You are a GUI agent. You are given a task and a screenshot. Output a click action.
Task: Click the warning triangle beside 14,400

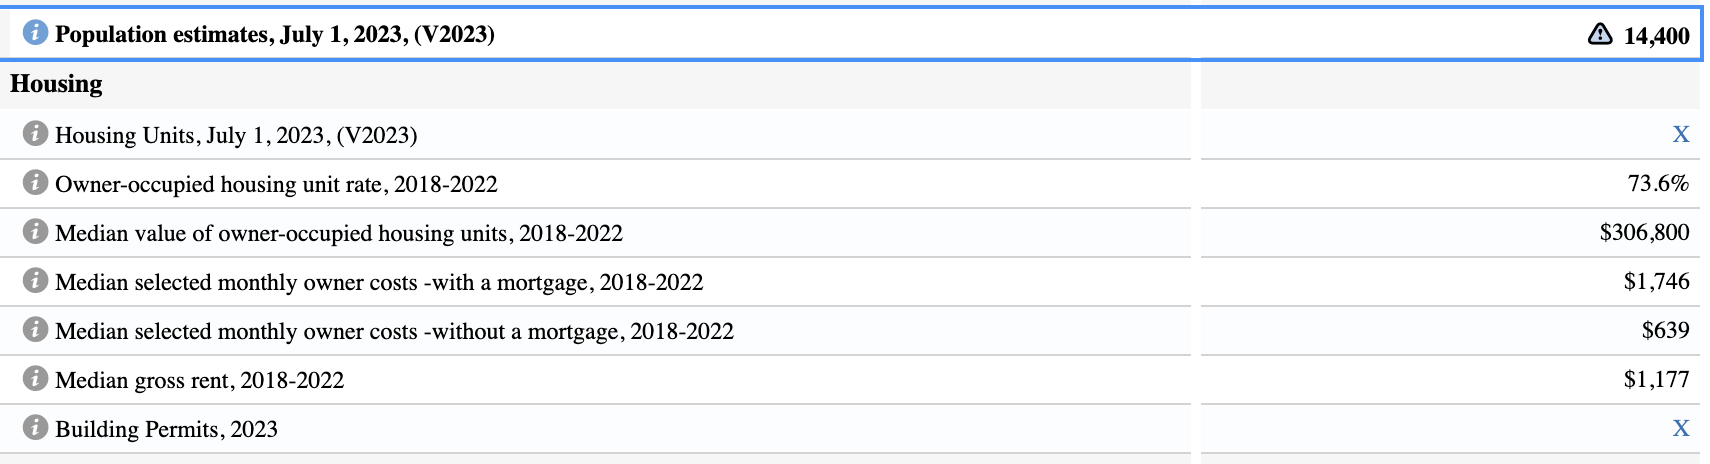(x=1600, y=35)
